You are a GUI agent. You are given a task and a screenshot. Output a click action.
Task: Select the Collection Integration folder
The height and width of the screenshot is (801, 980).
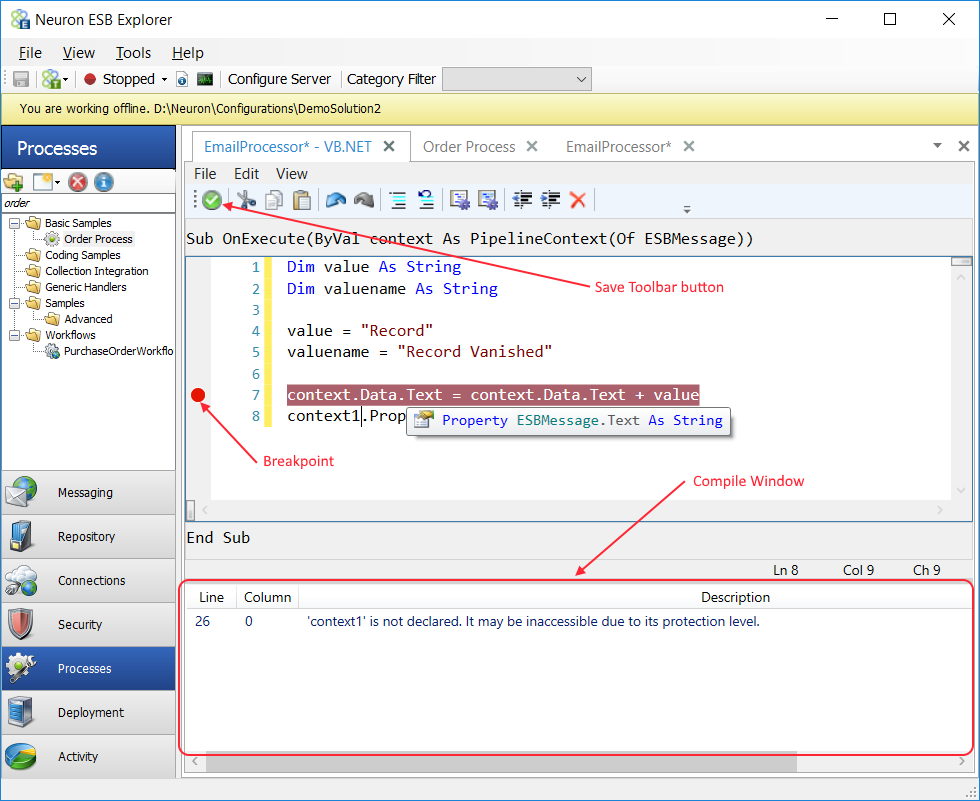[x=97, y=271]
